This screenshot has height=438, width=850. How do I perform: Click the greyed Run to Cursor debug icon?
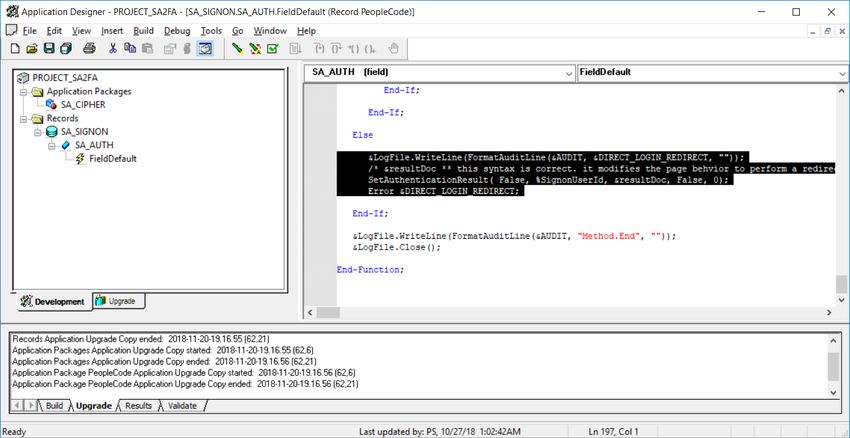[x=370, y=49]
